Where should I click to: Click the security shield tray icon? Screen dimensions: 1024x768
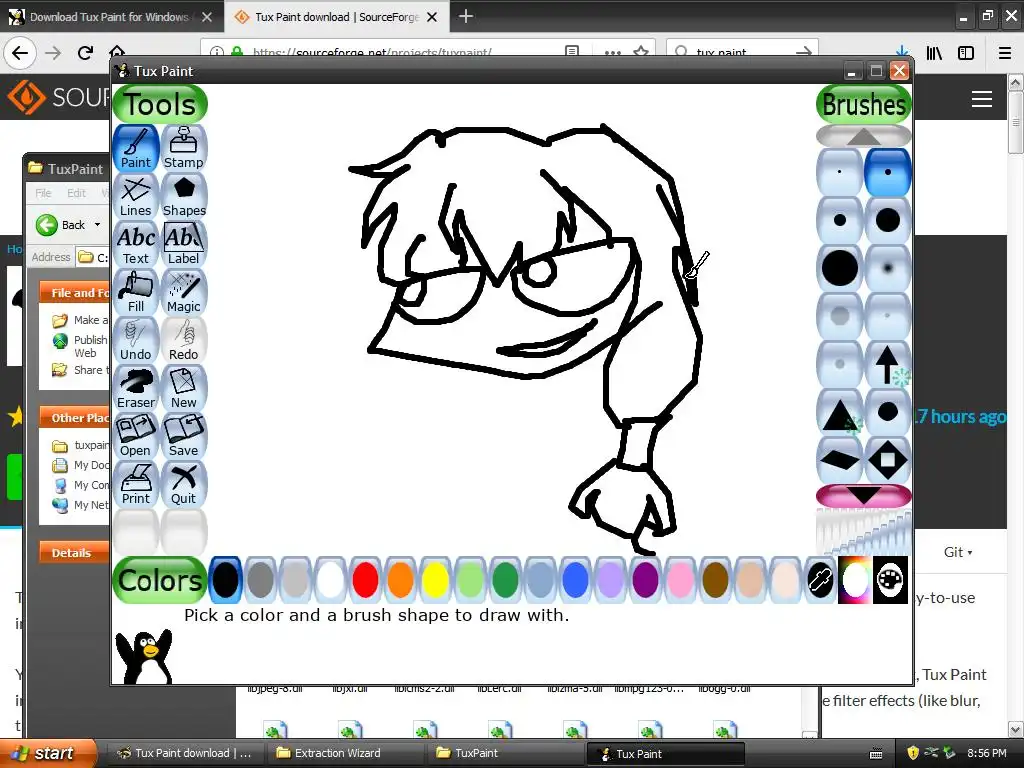(913, 753)
